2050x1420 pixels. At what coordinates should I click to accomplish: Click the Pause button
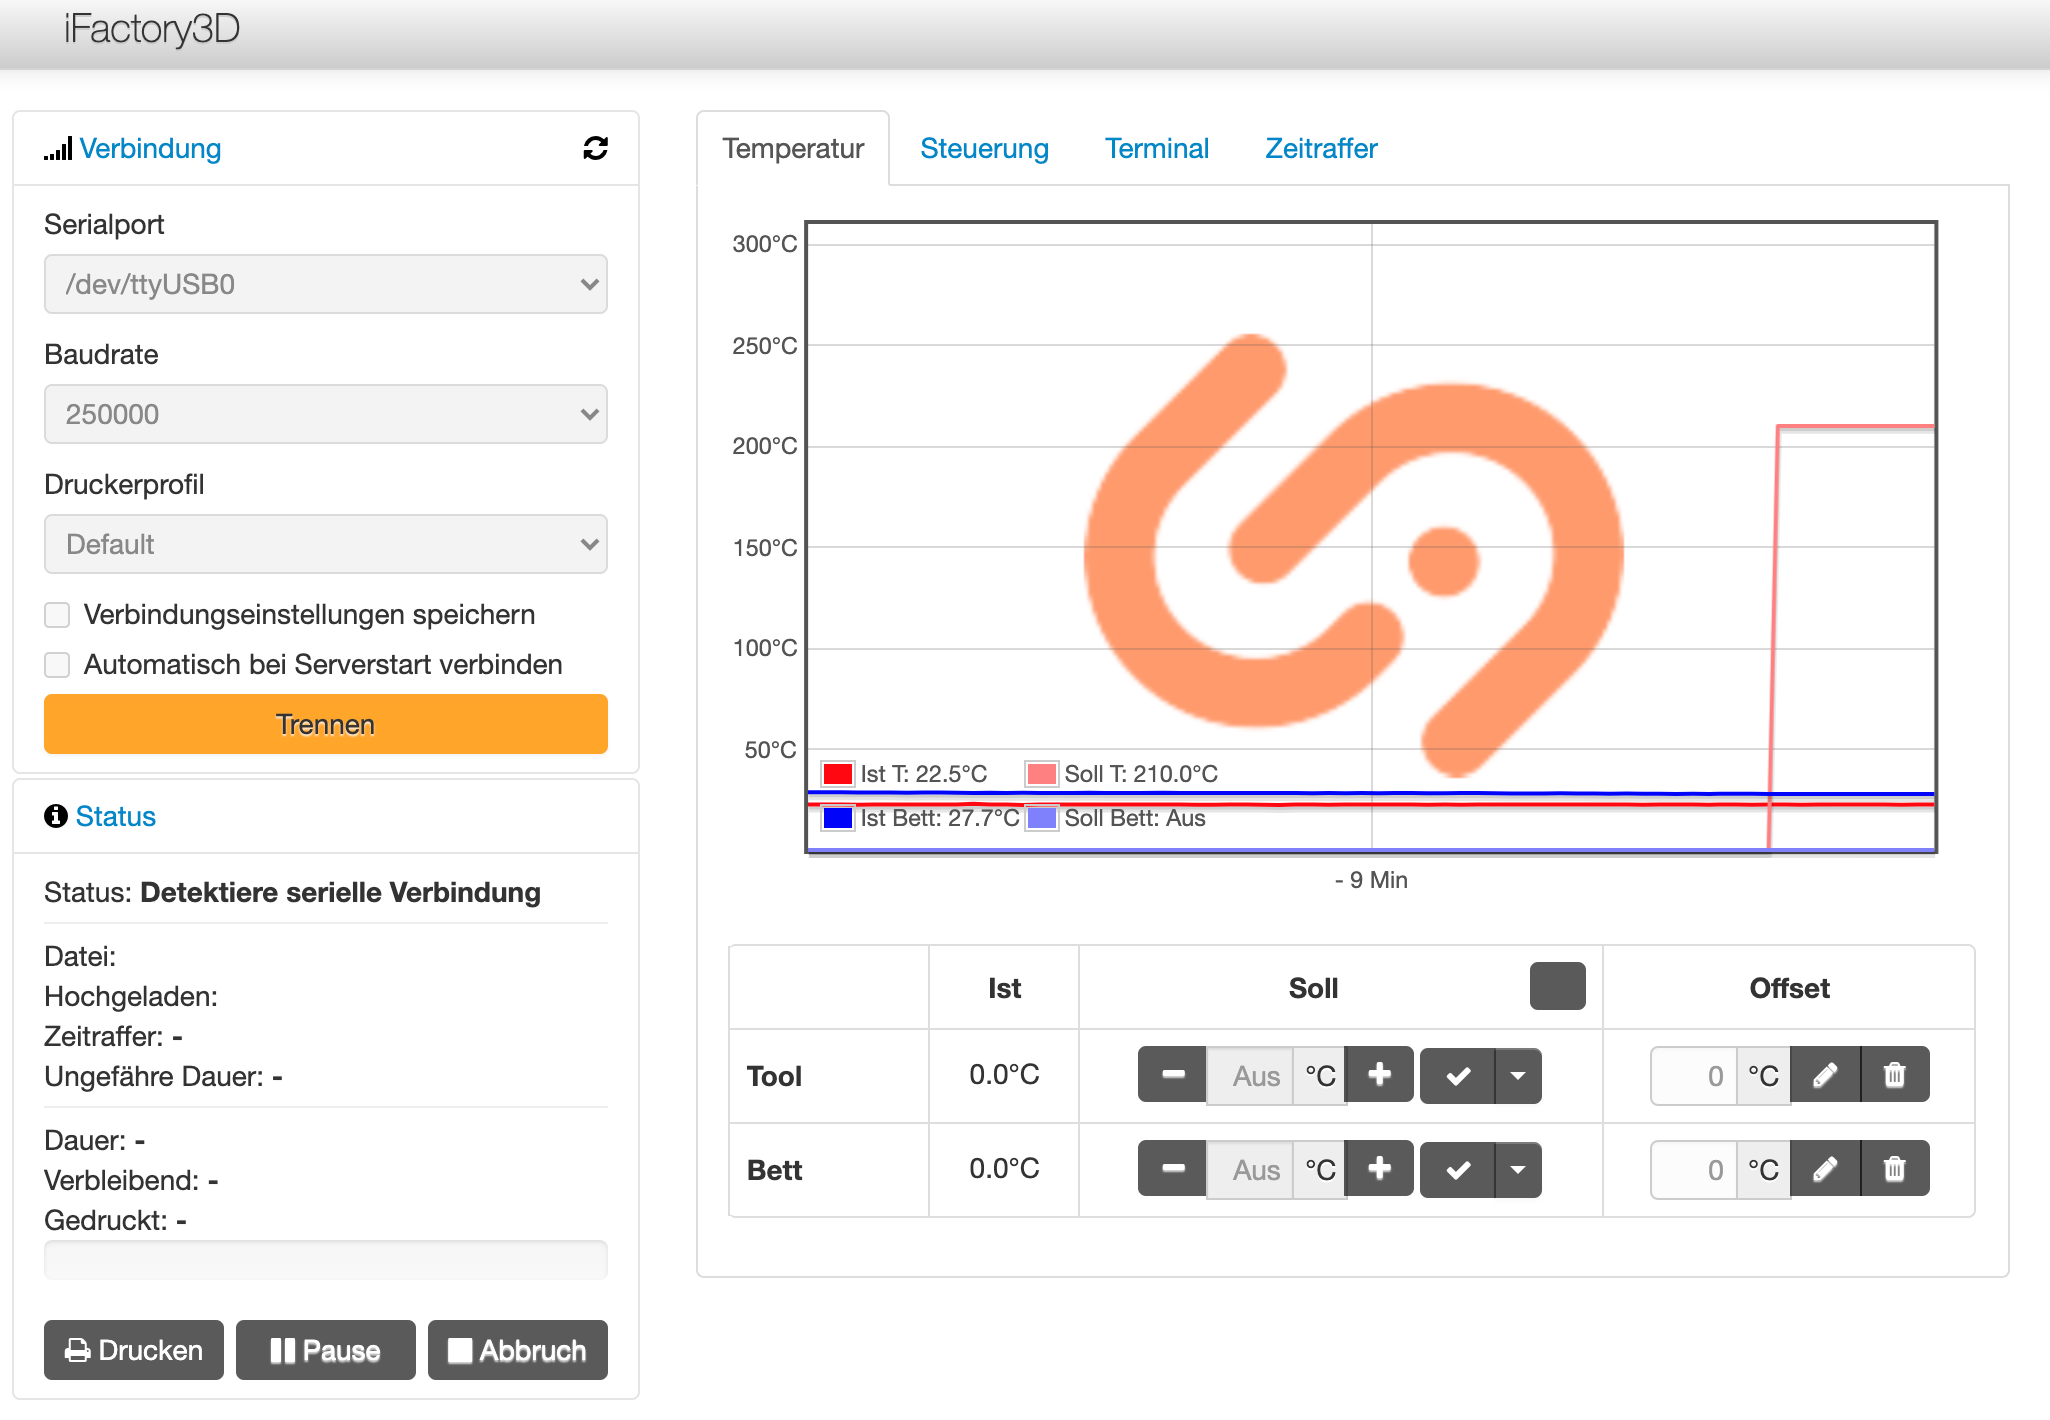point(326,1350)
